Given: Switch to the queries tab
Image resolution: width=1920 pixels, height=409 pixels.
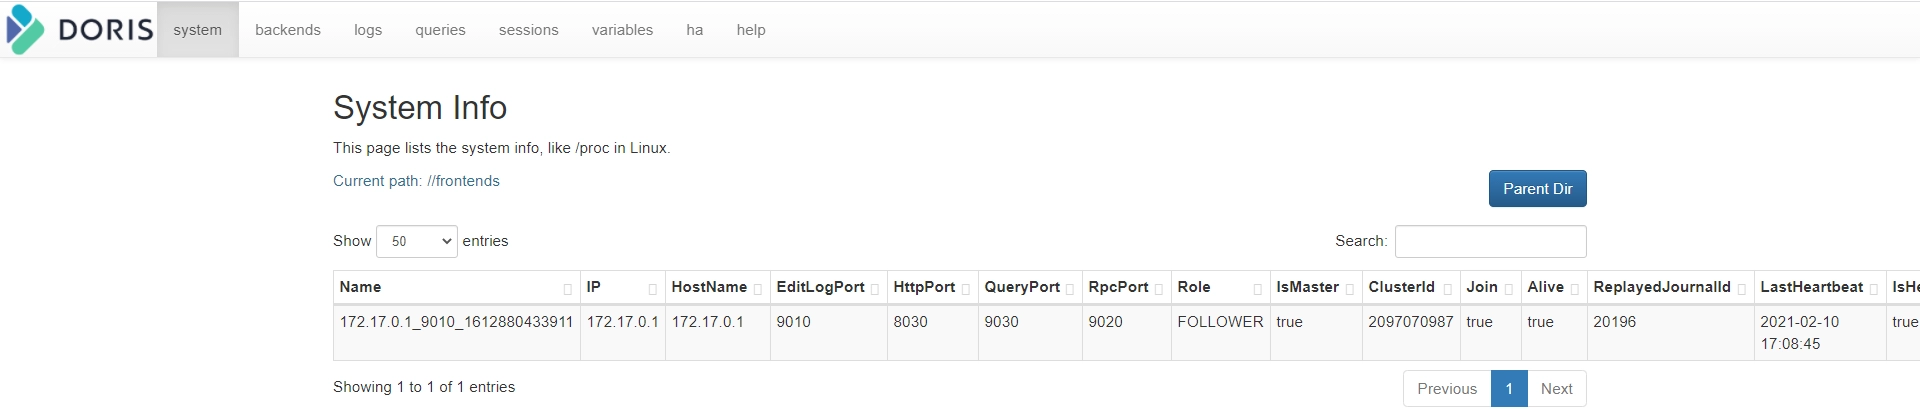Looking at the screenshot, I should pyautogui.click(x=440, y=30).
